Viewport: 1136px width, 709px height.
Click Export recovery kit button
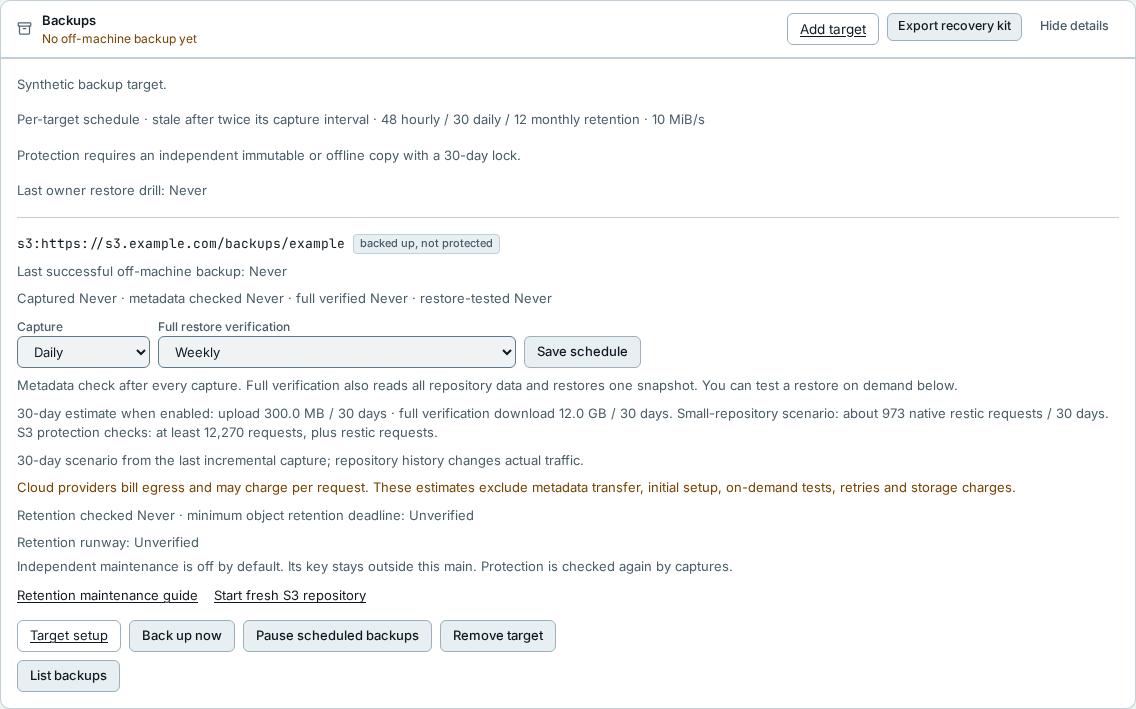click(x=954, y=26)
